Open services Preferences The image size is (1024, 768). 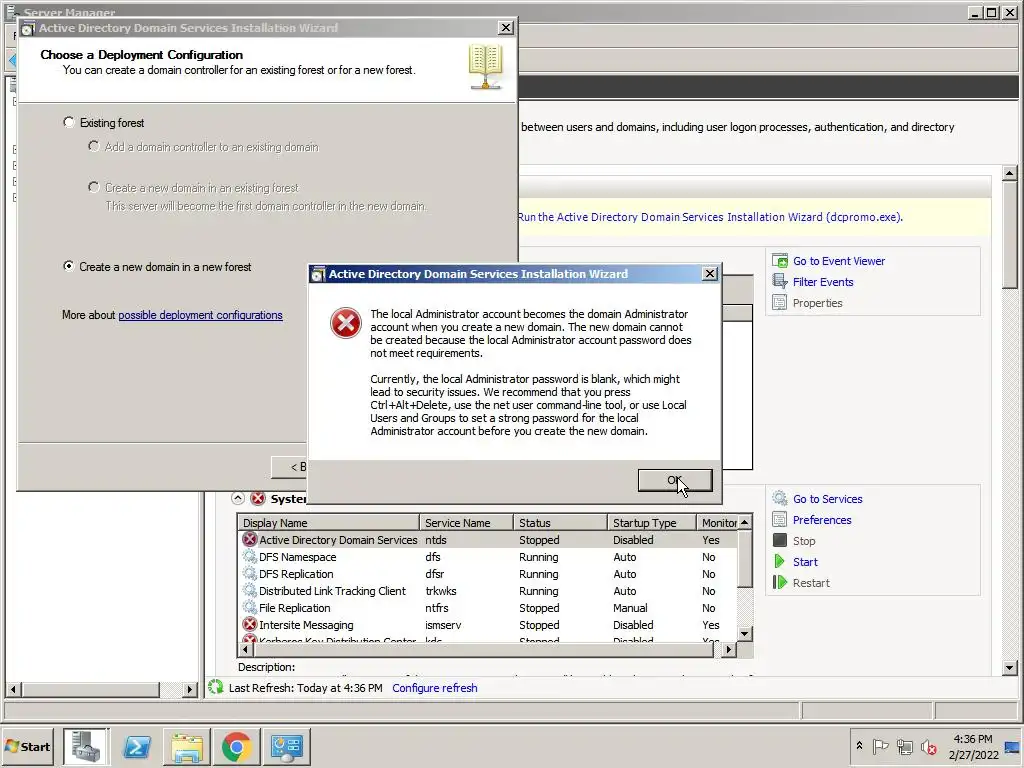click(x=822, y=520)
